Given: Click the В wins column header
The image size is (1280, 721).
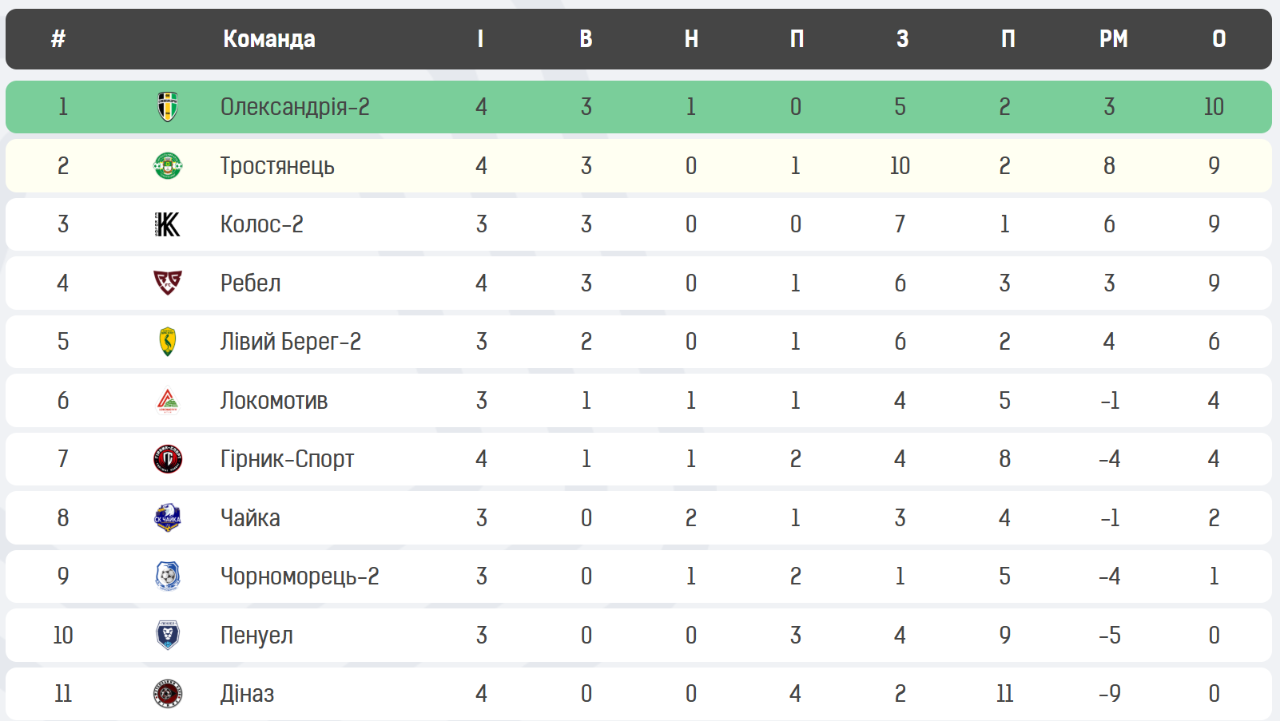Looking at the screenshot, I should point(586,39).
